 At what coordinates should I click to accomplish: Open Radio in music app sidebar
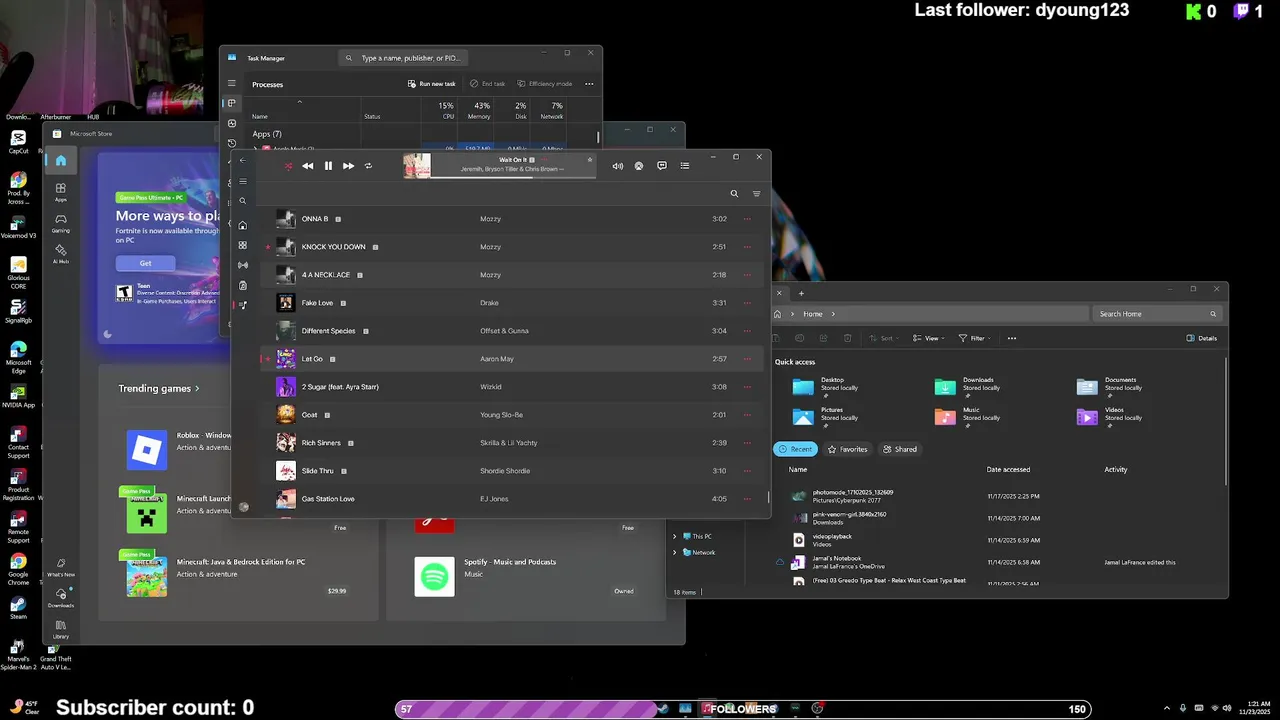click(242, 265)
